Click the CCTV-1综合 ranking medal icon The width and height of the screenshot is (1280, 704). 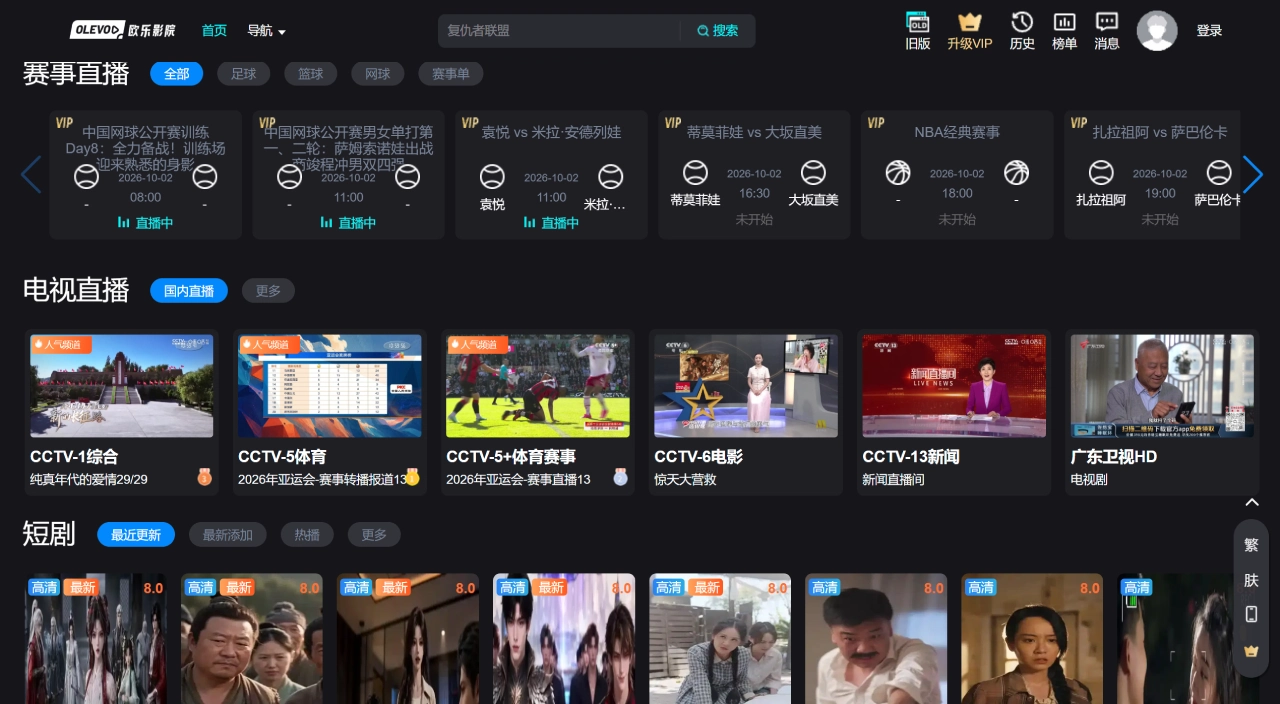point(205,478)
